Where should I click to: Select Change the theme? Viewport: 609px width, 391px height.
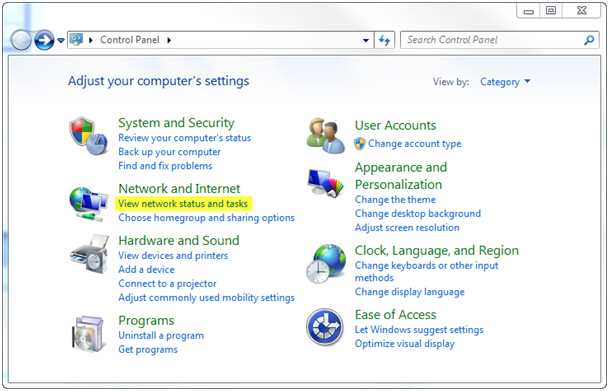click(x=395, y=200)
